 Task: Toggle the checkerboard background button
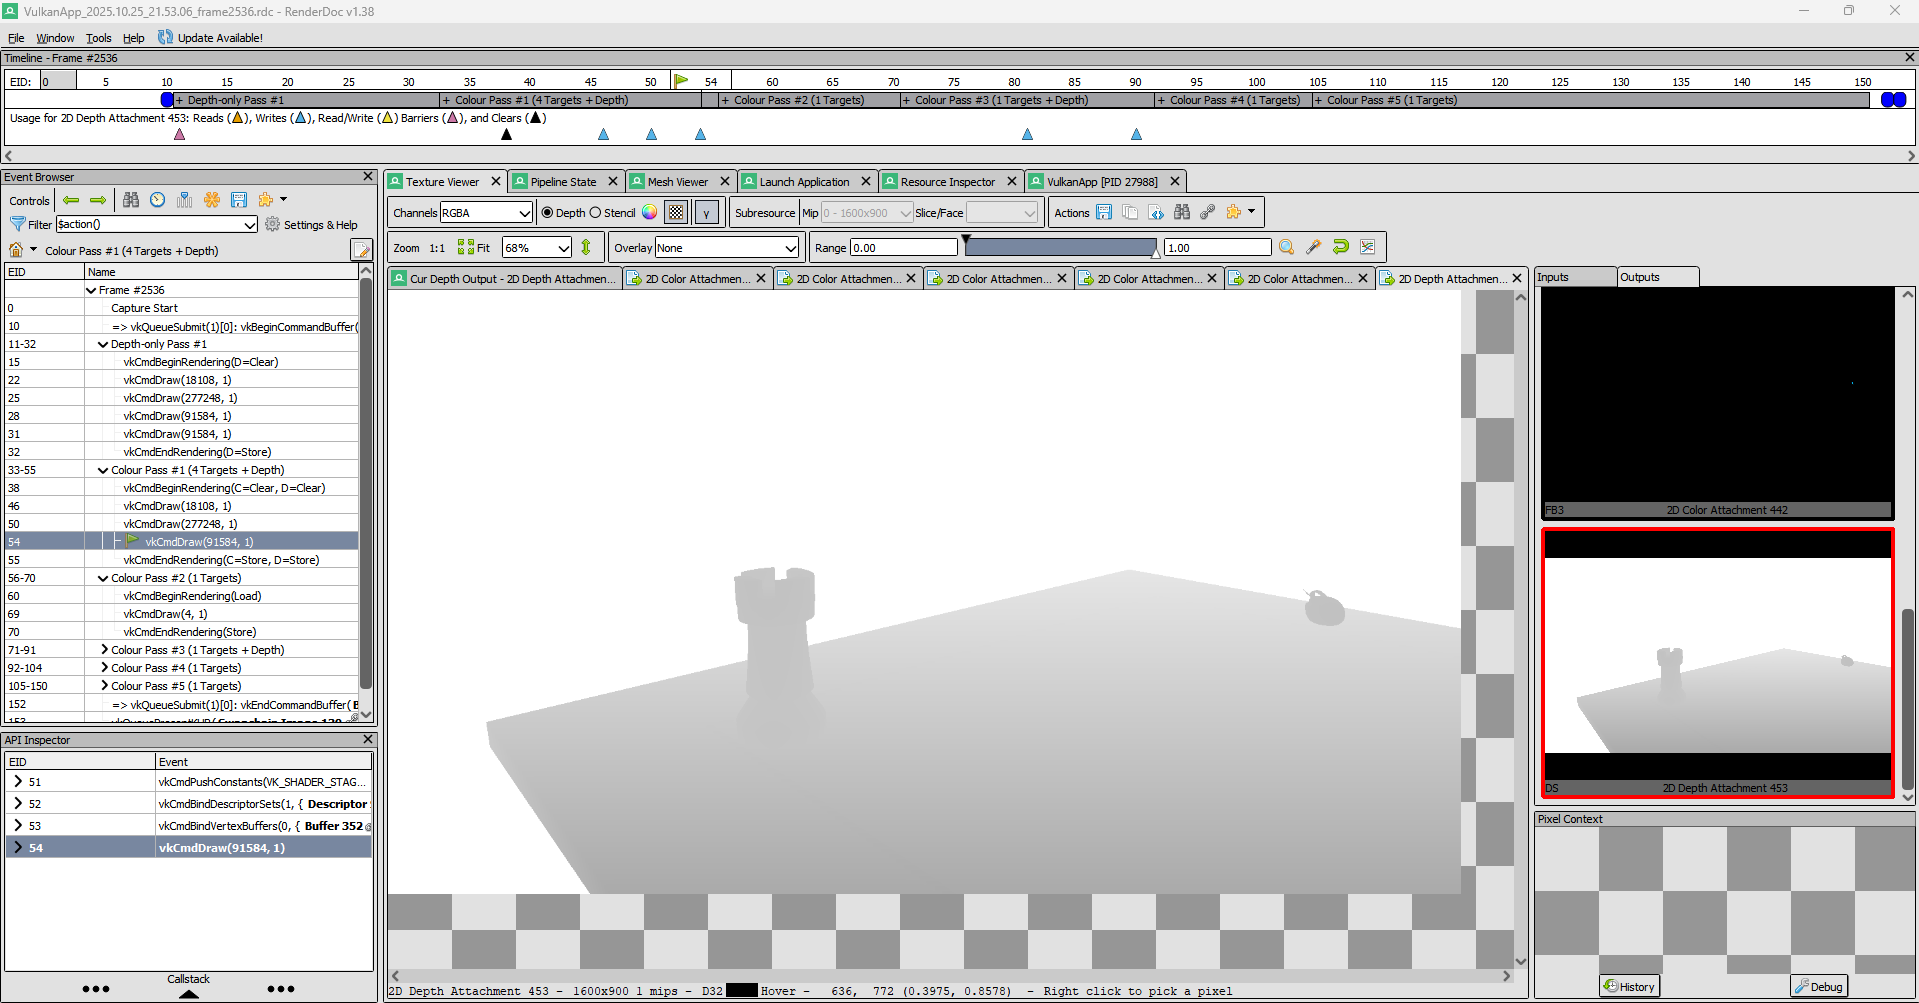pyautogui.click(x=677, y=212)
